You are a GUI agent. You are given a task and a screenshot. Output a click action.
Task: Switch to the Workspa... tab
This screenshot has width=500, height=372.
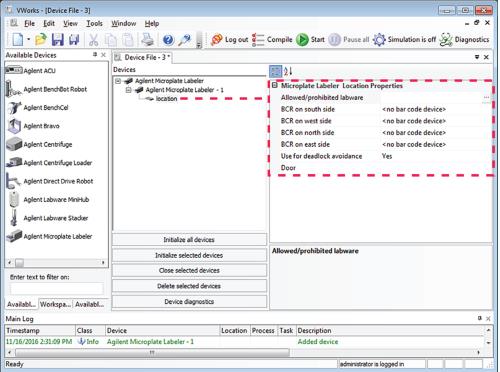pyautogui.click(x=55, y=304)
